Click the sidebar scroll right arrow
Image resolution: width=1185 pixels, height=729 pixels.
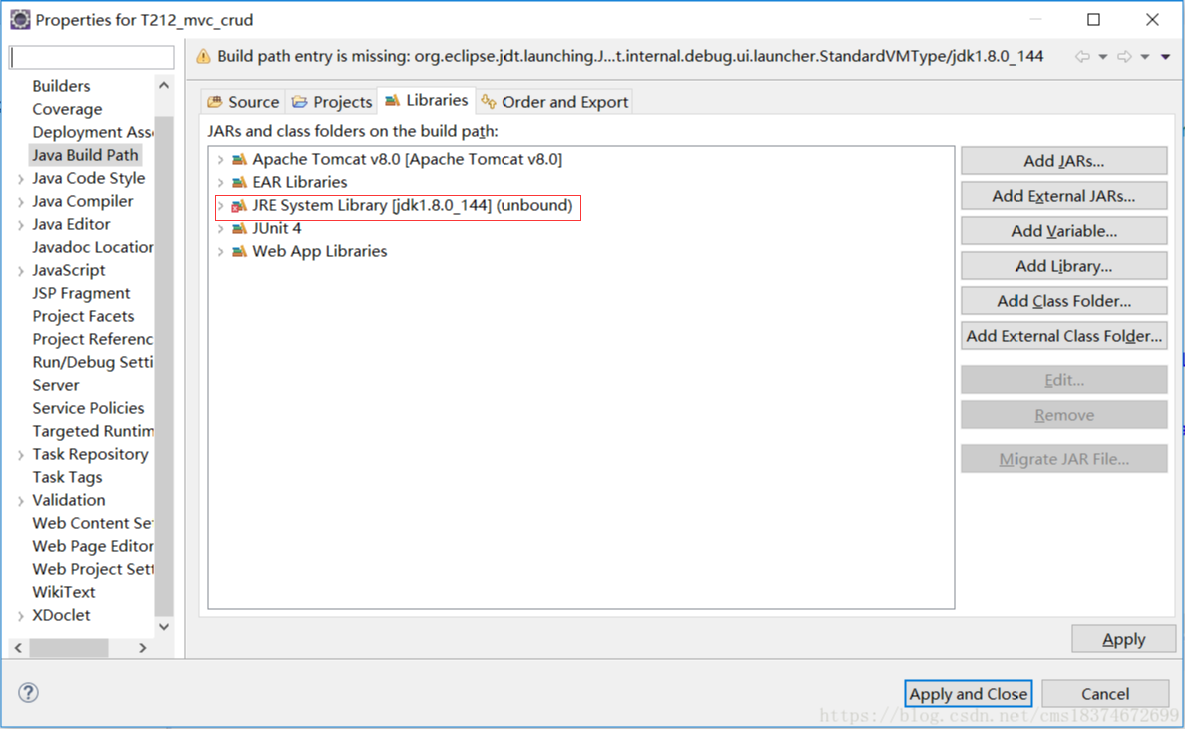(143, 648)
